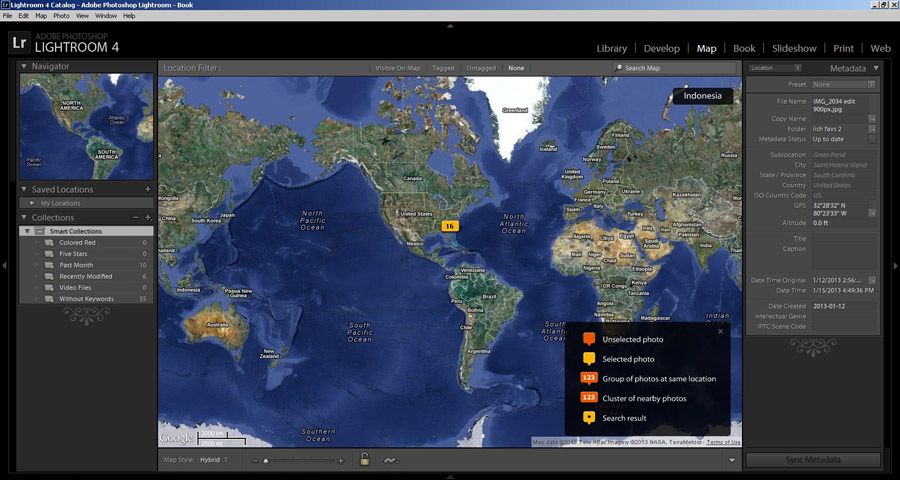Screen dimensions: 900x480
Task: Click the Five Stars smart collection icon
Action: (50, 254)
